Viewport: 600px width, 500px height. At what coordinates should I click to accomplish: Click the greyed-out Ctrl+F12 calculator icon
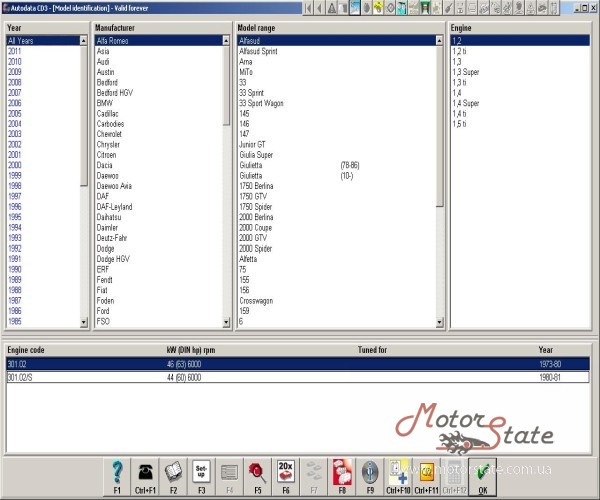pyautogui.click(x=455, y=477)
